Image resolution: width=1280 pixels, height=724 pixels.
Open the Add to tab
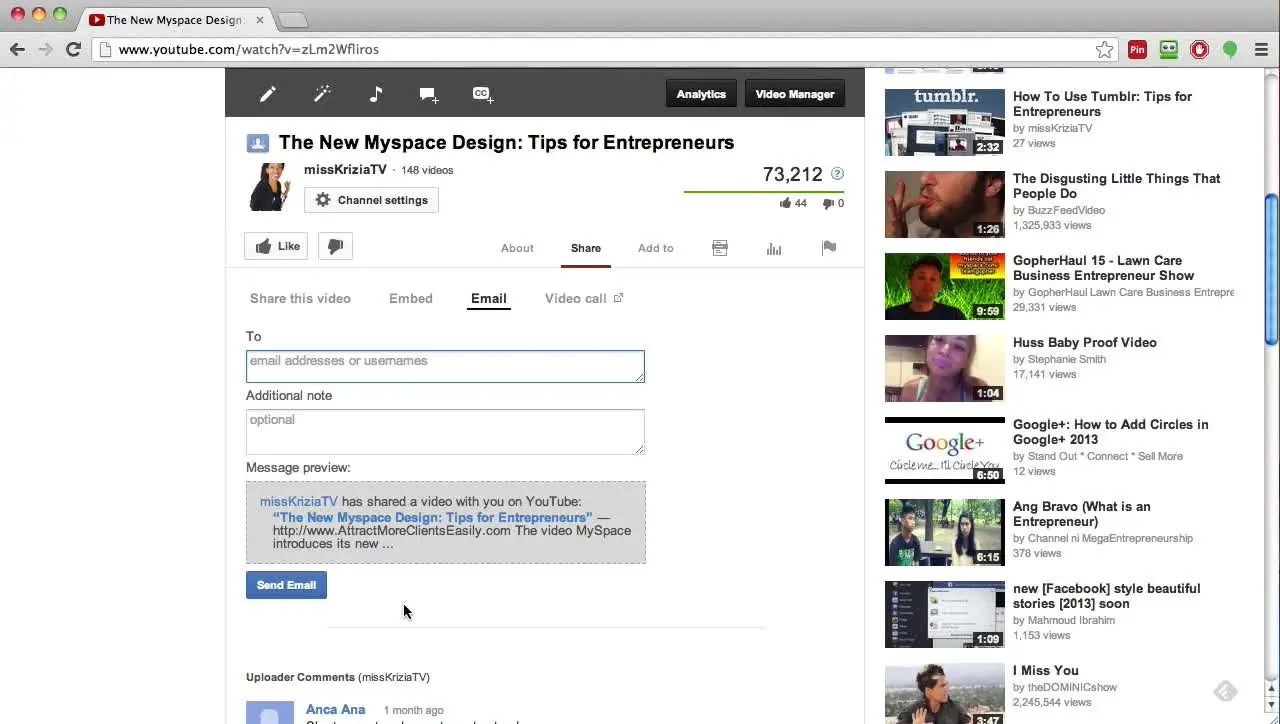click(656, 248)
